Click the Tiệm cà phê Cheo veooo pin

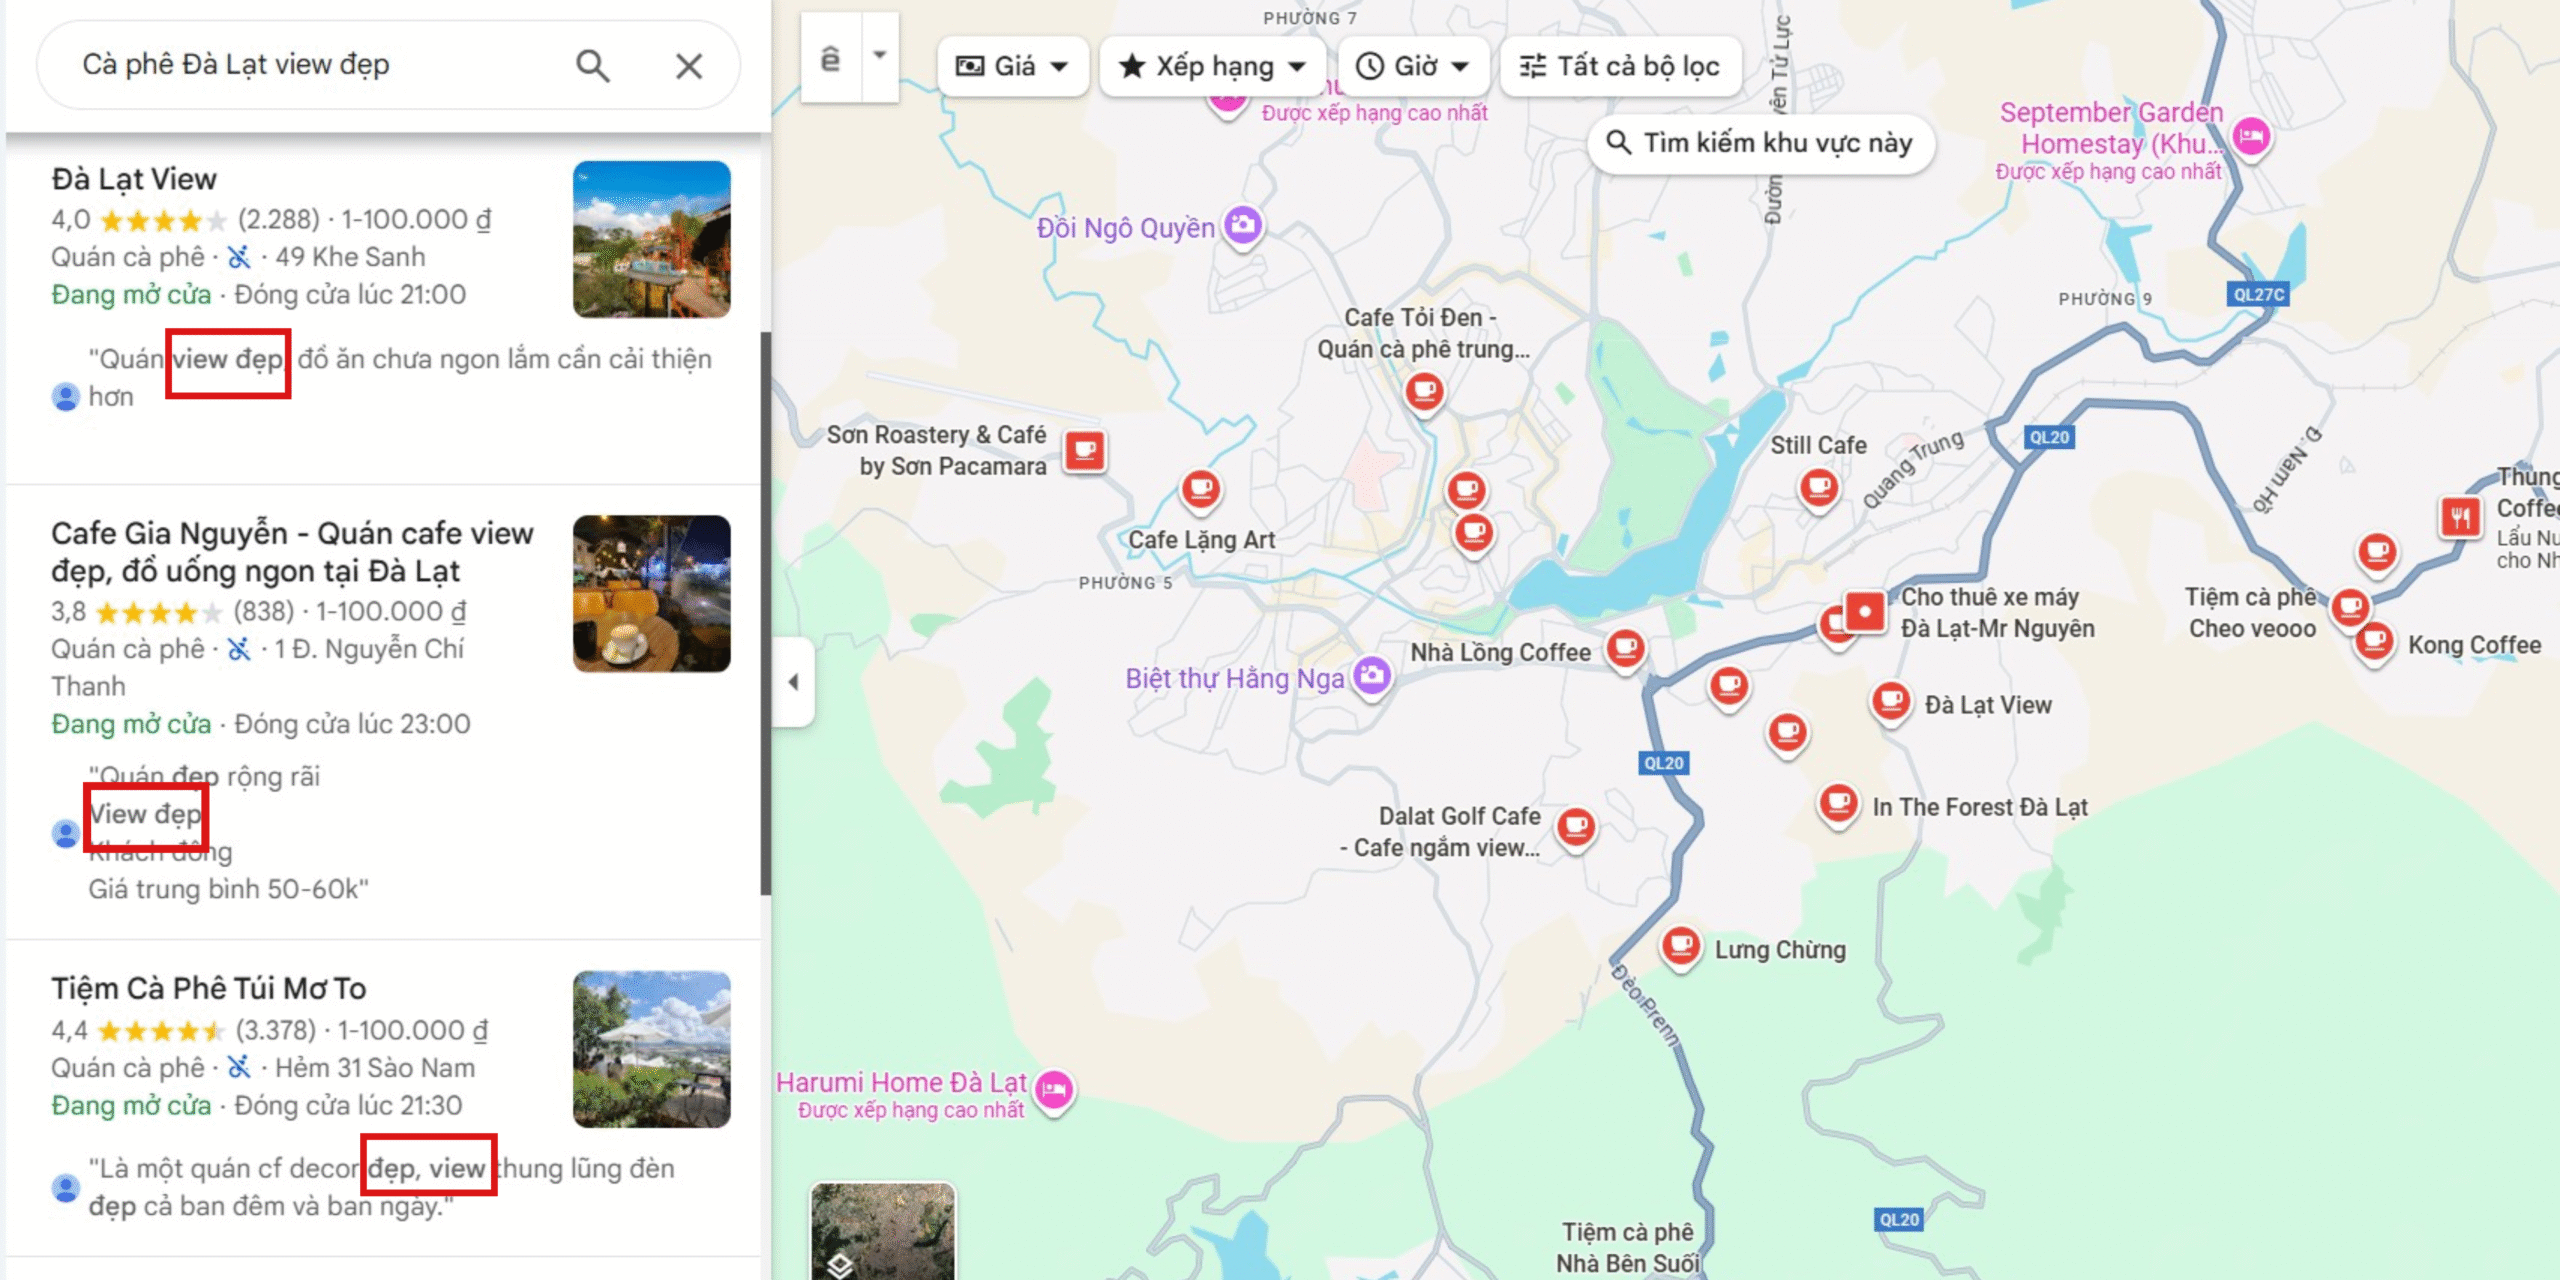(2350, 607)
